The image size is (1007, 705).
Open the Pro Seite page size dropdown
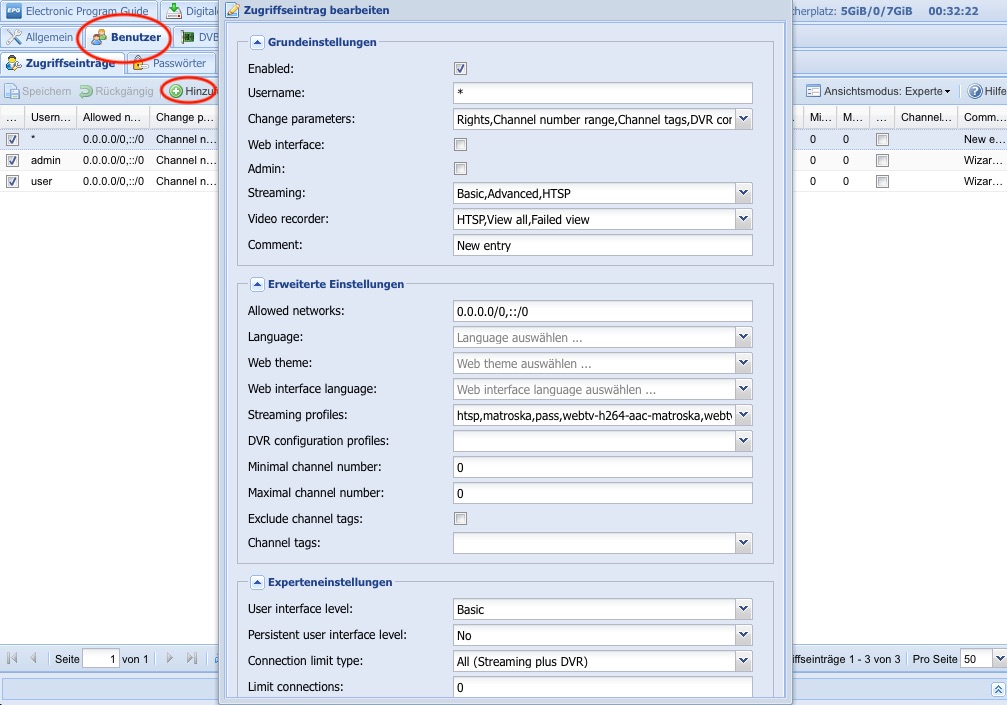click(999, 659)
